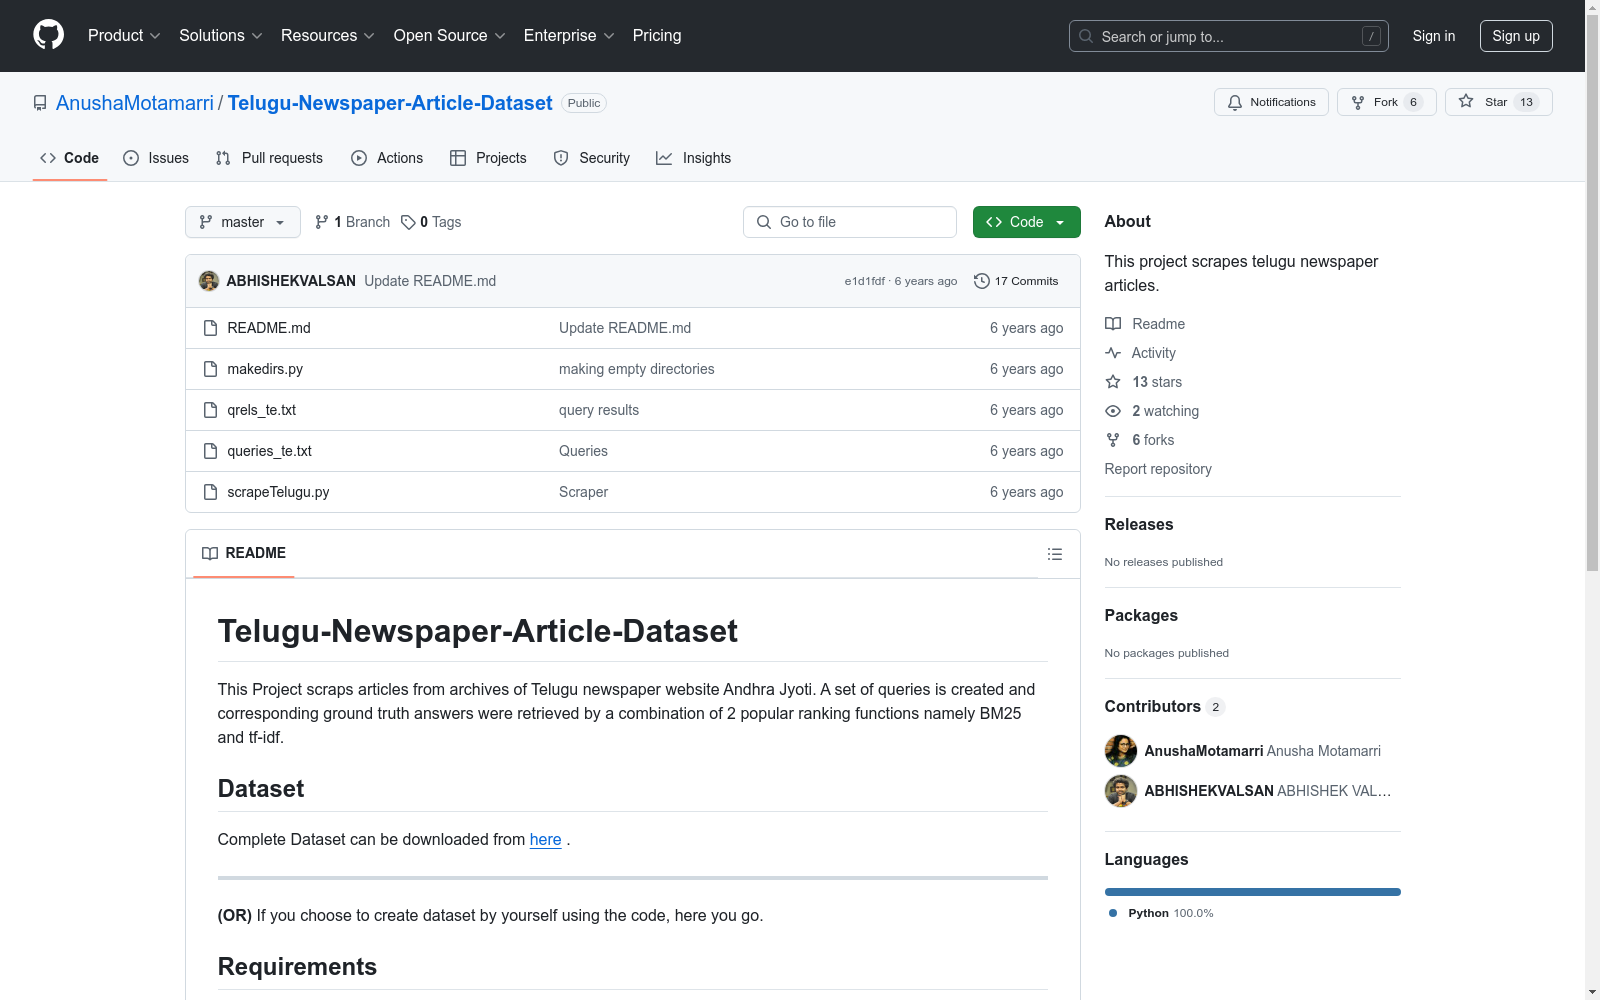The image size is (1600, 1000).
Task: Switch to the Projects tab
Action: point(488,158)
